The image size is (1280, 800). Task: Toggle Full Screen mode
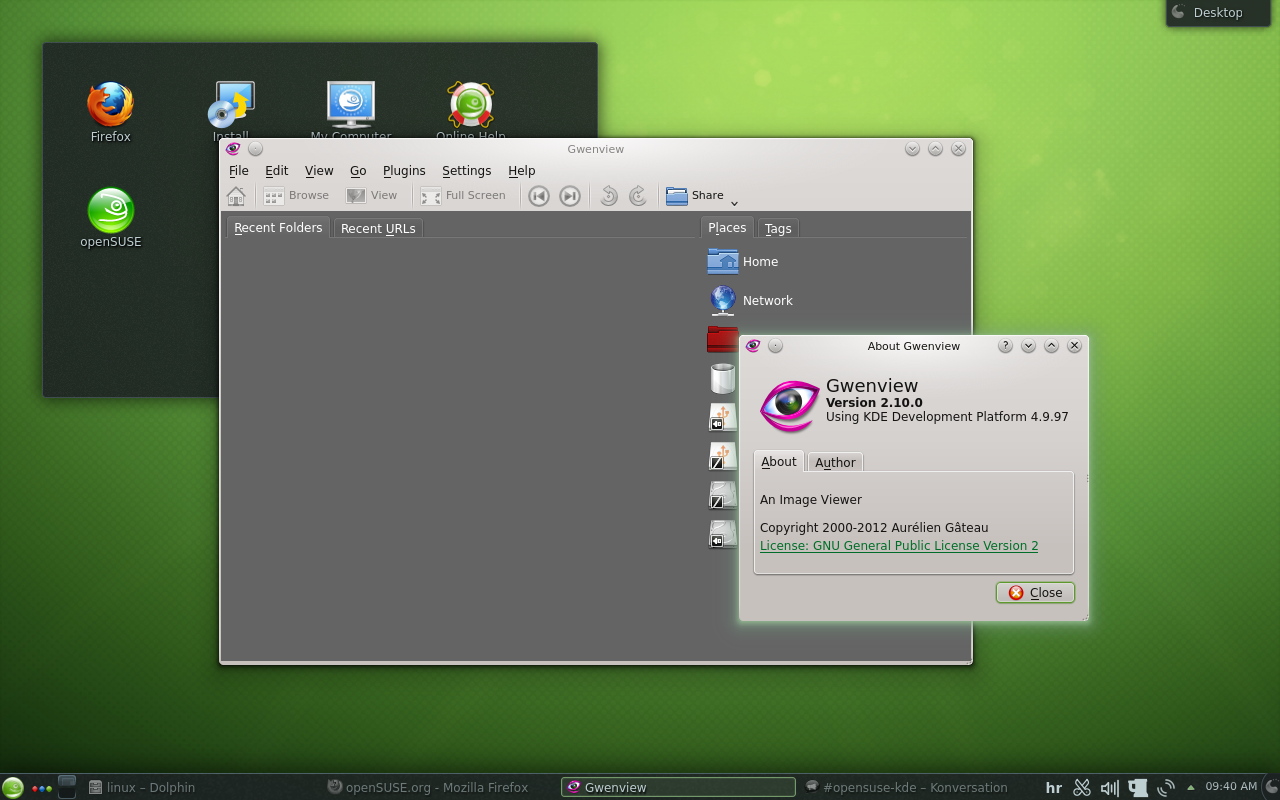coord(463,196)
